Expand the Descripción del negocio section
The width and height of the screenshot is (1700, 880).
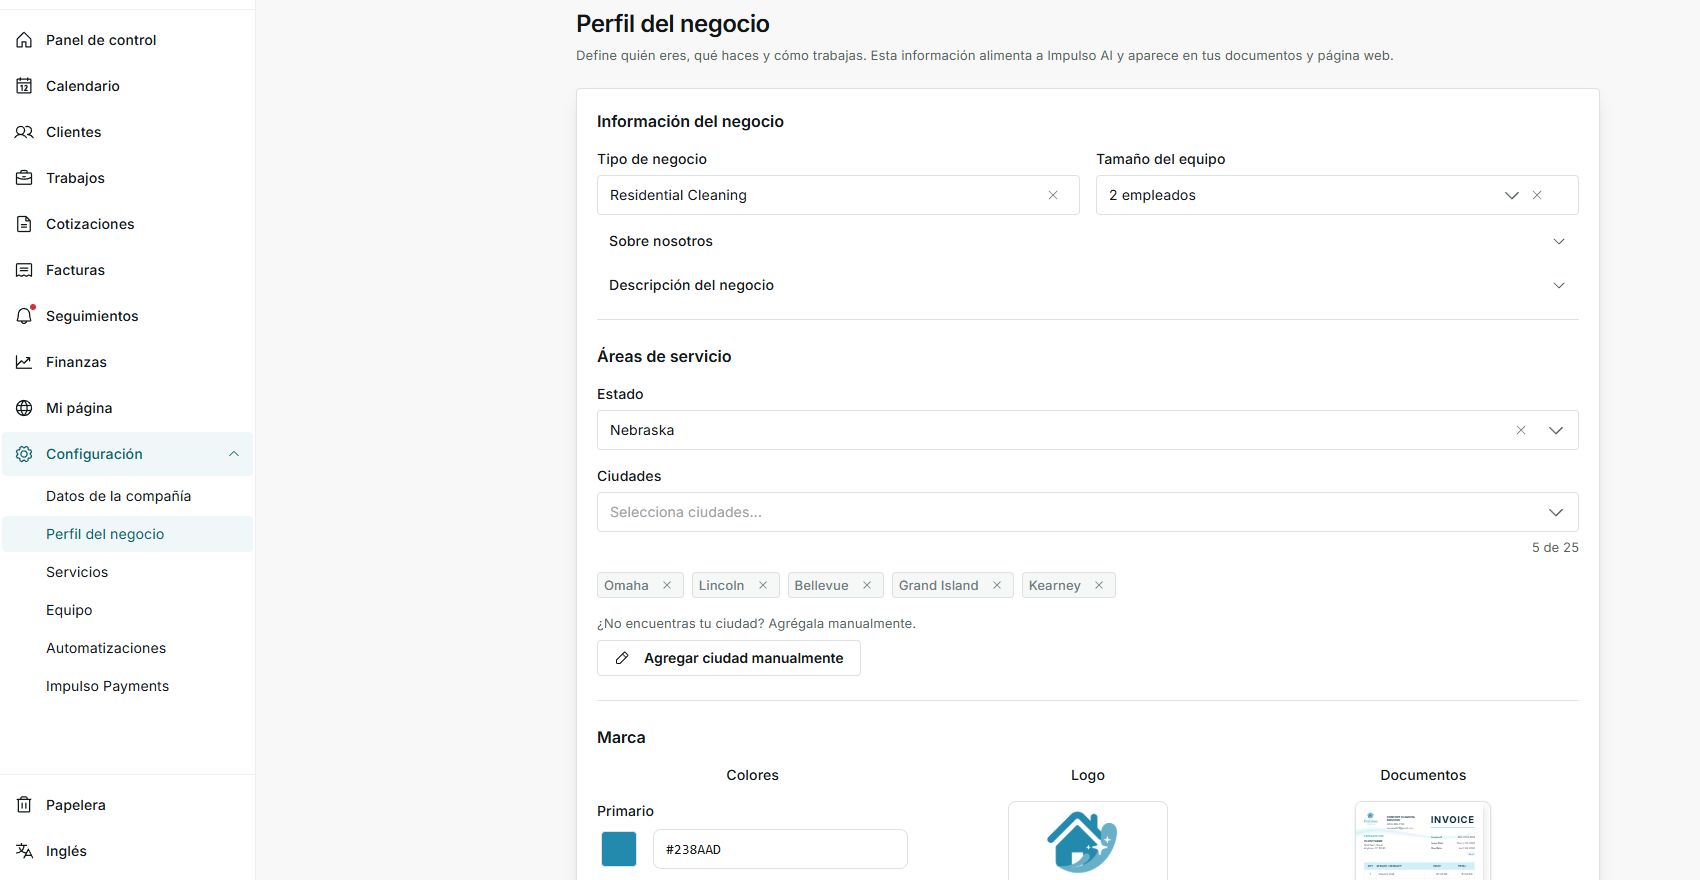pos(1087,285)
